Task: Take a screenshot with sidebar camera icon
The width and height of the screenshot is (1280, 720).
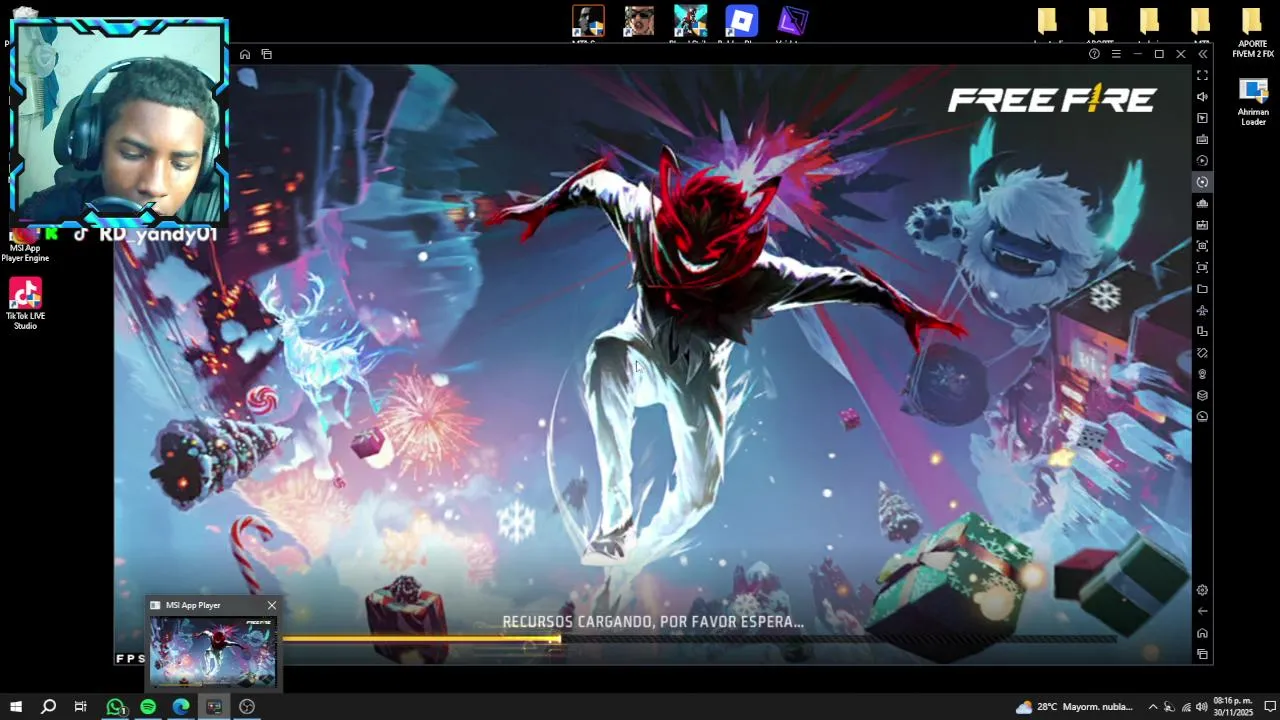Action: (1202, 246)
